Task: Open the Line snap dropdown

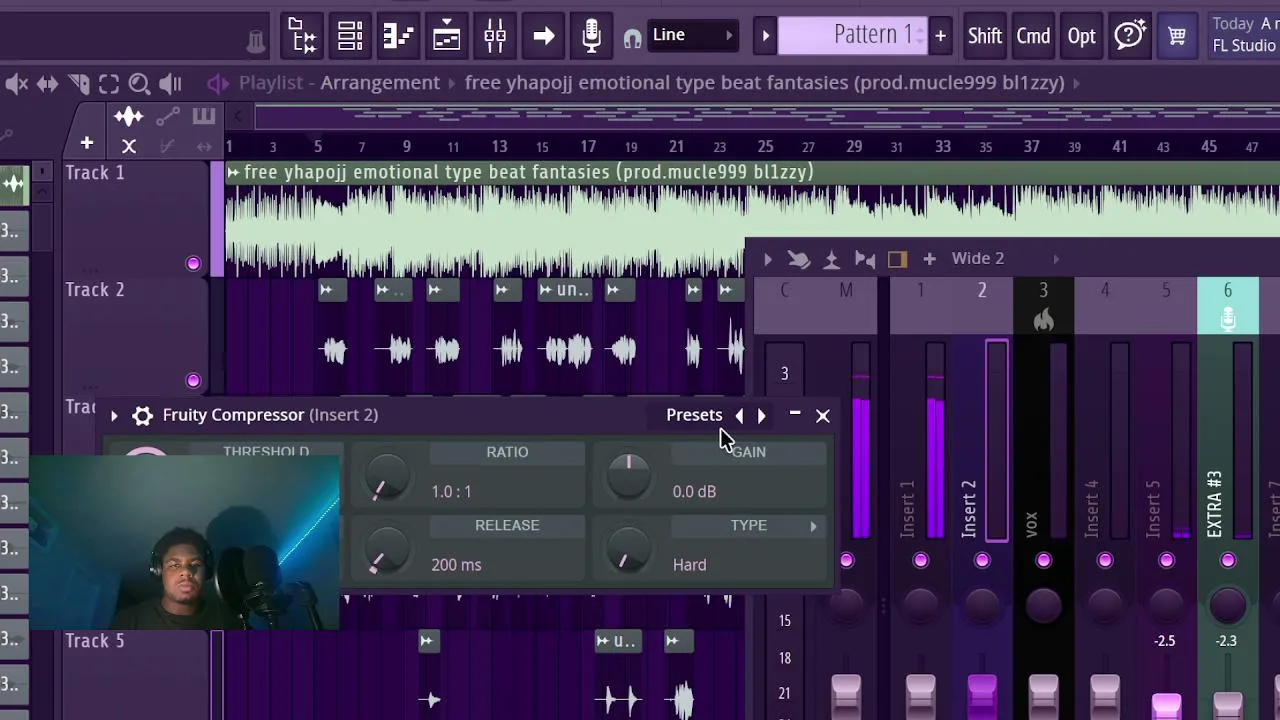Action: (693, 36)
